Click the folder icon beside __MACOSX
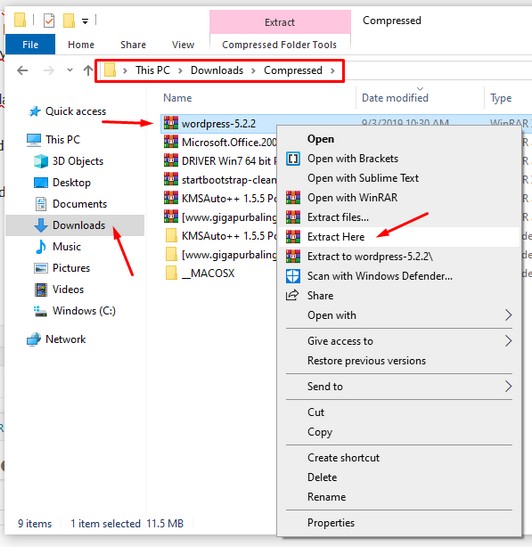Screen dimensions: 532x547 tap(171, 273)
